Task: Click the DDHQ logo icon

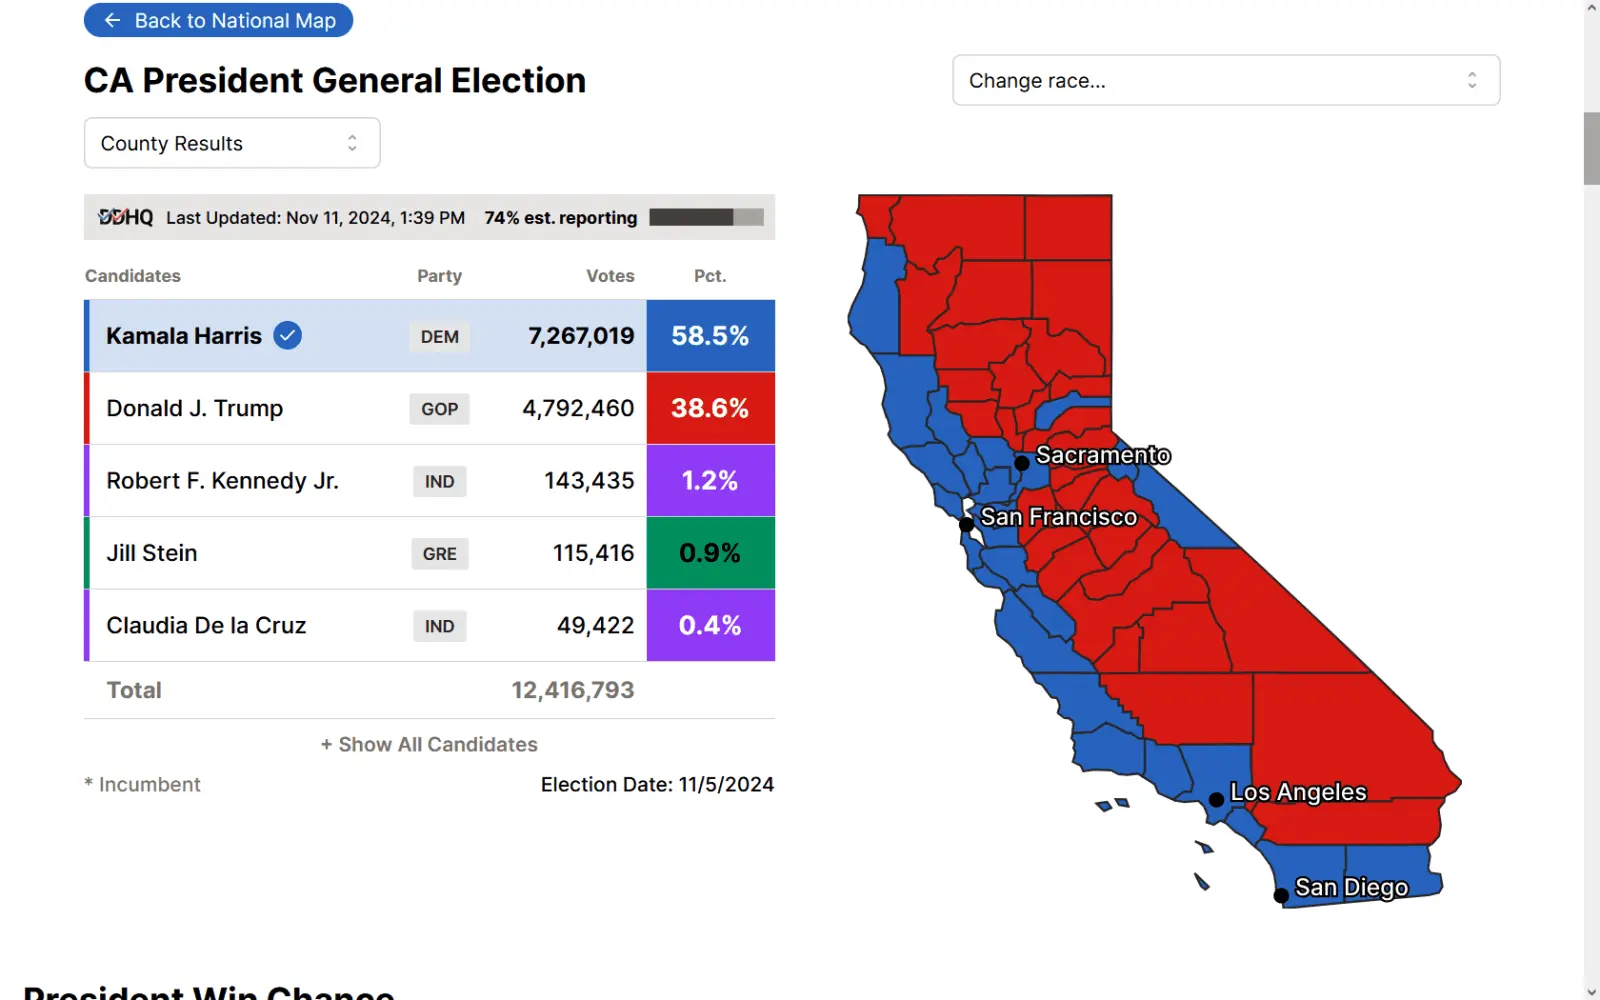Action: coord(126,217)
